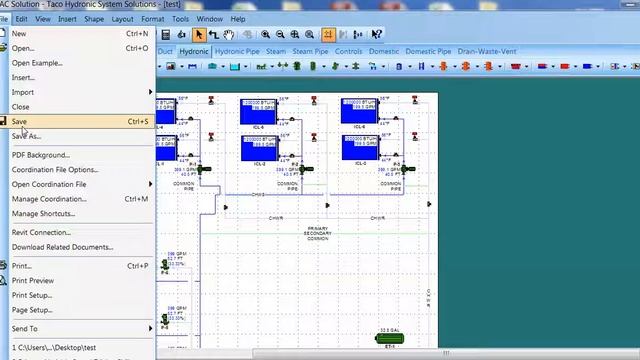Choose Manage Coordination... menu entry

[x=78, y=199]
